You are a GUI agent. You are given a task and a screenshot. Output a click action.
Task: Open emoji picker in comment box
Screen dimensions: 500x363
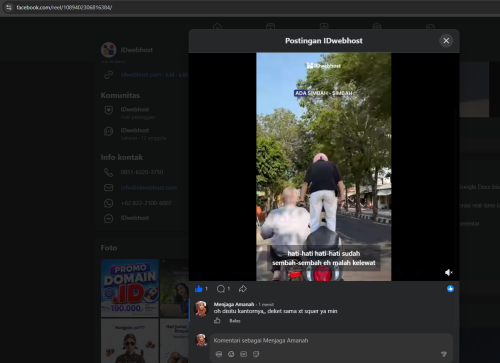pyautogui.click(x=231, y=354)
